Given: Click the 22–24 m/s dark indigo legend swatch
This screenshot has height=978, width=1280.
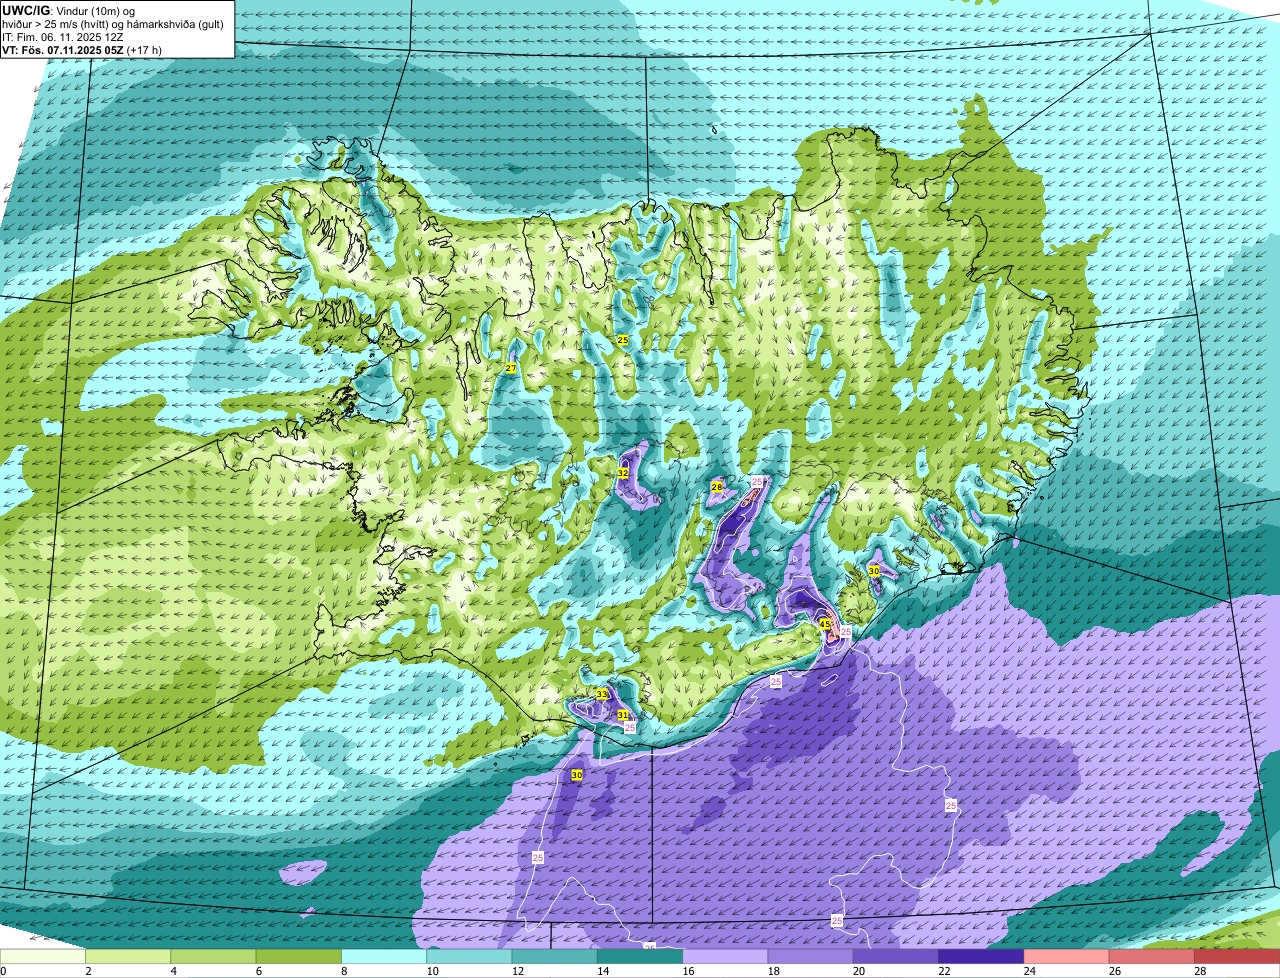Looking at the screenshot, I should point(981,957).
